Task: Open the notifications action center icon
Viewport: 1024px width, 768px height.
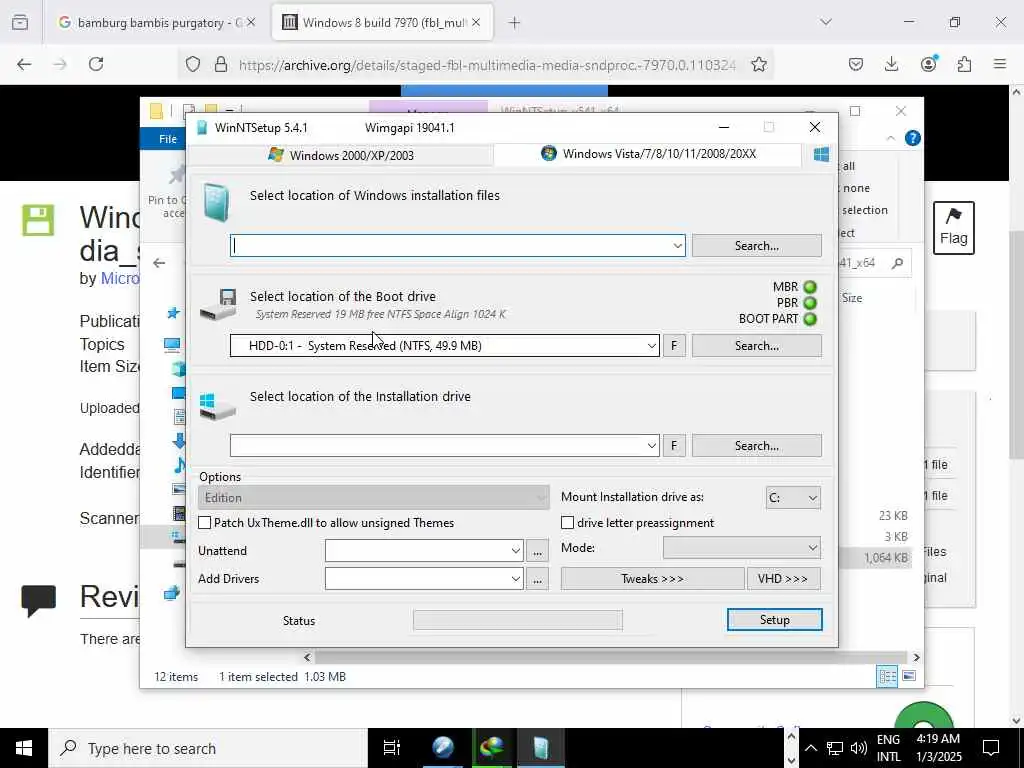Action: click(x=991, y=748)
